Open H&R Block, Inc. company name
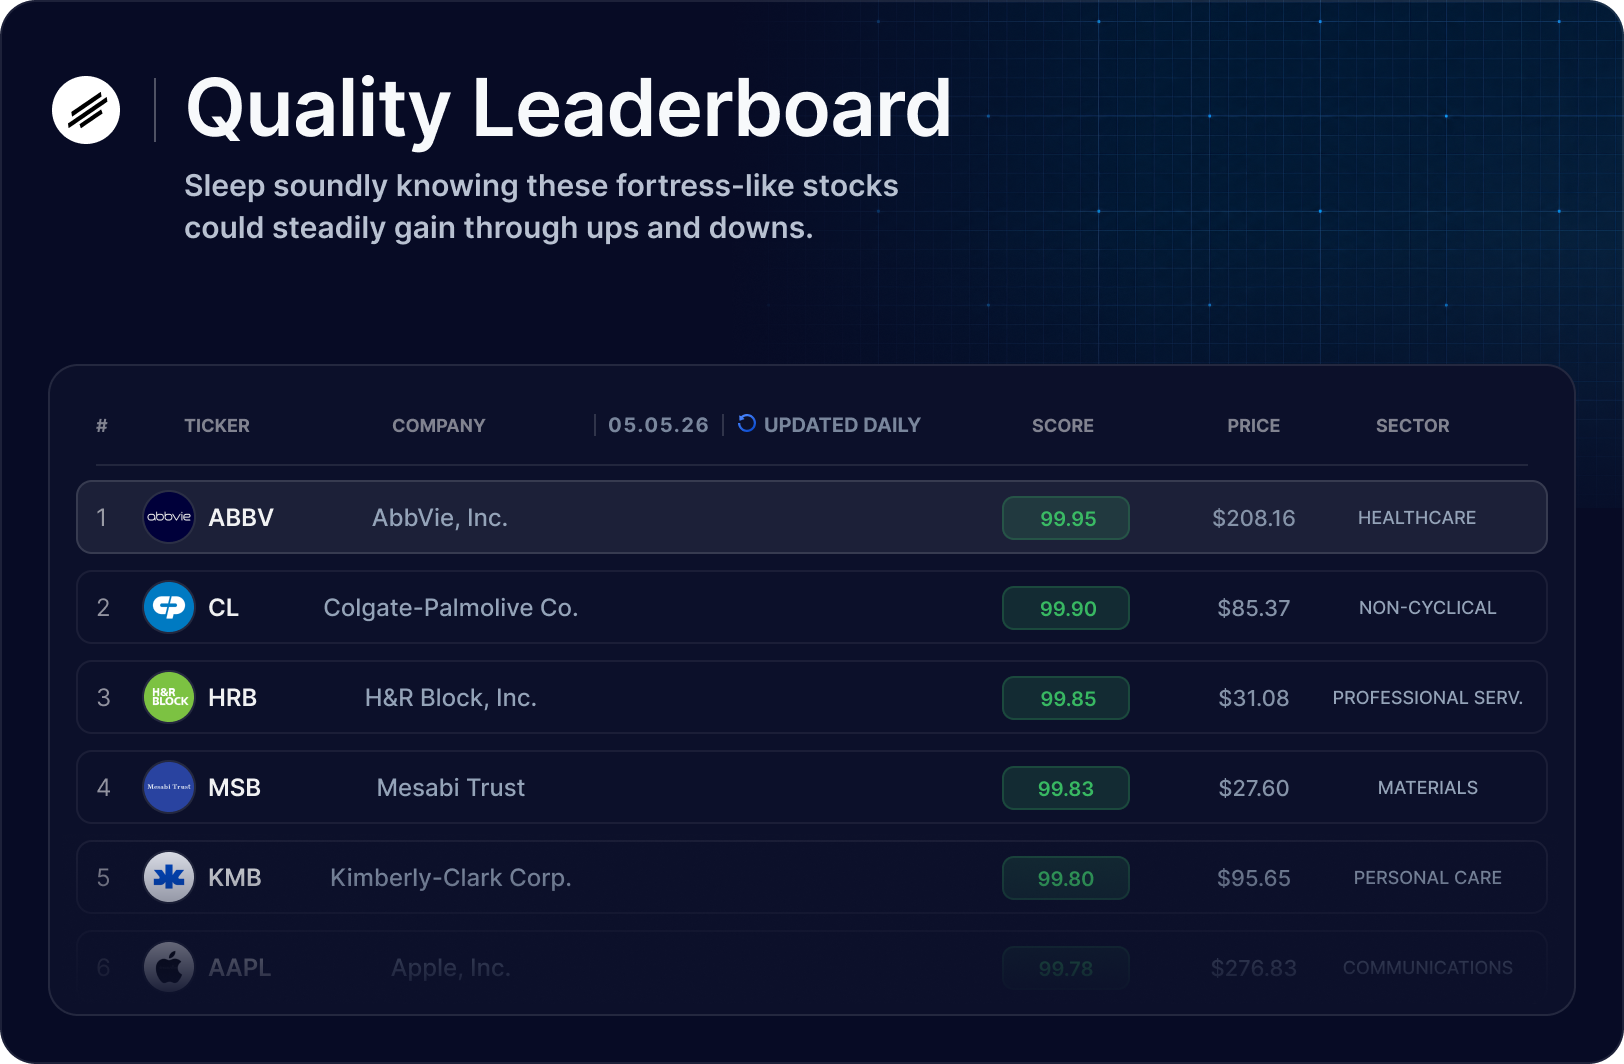This screenshot has width=1624, height=1064. (x=451, y=698)
